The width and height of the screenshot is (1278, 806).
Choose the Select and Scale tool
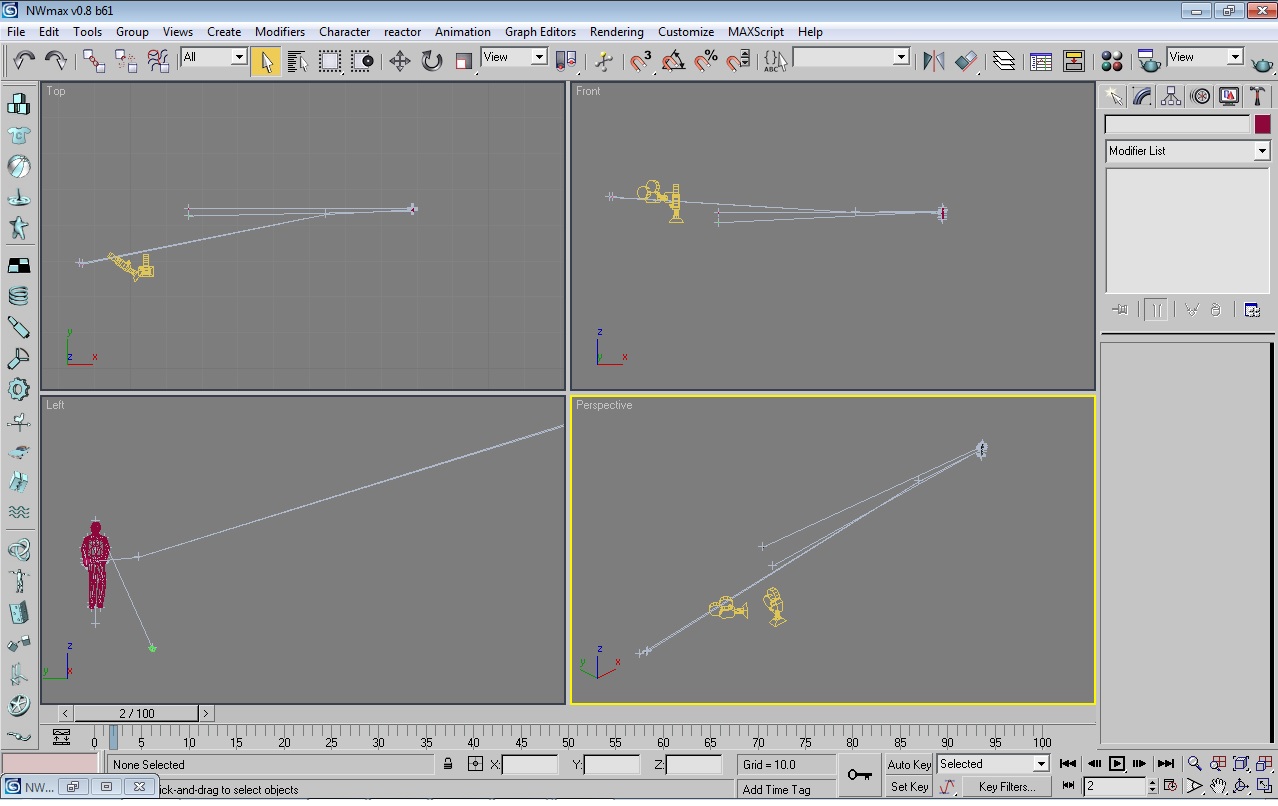(x=463, y=61)
